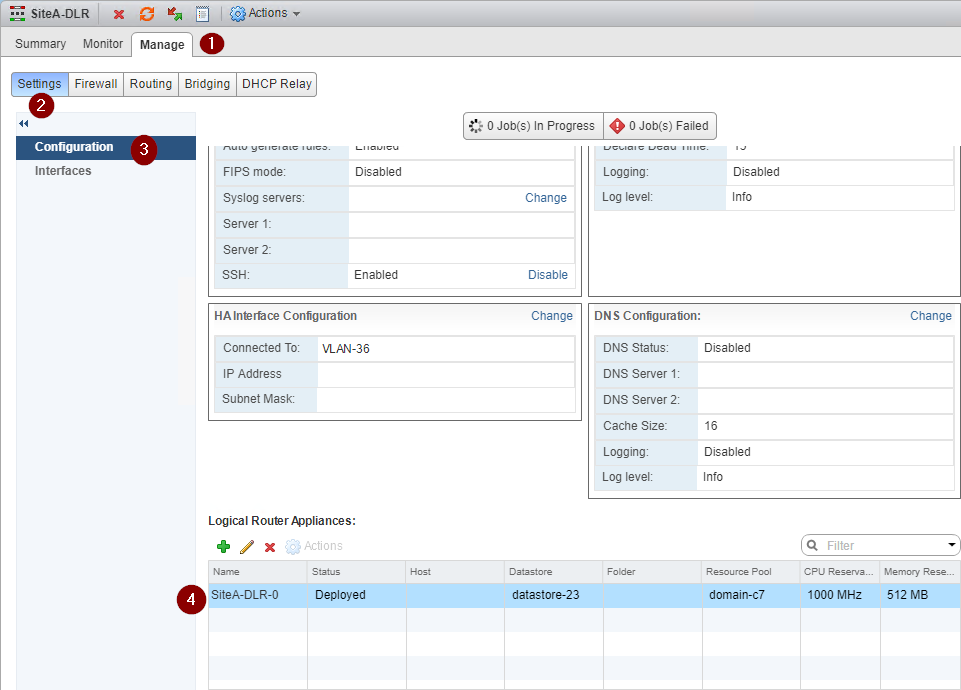Click the 0 Job(s) In Progress button
Viewport: 961px width, 690px height.
coord(533,126)
